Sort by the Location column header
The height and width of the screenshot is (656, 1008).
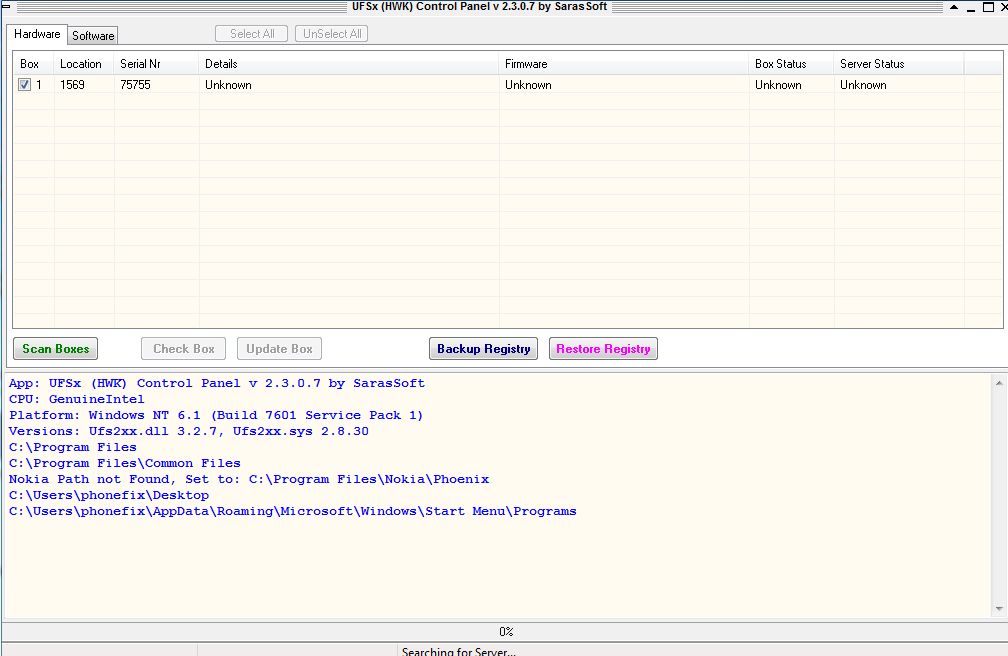coord(84,64)
